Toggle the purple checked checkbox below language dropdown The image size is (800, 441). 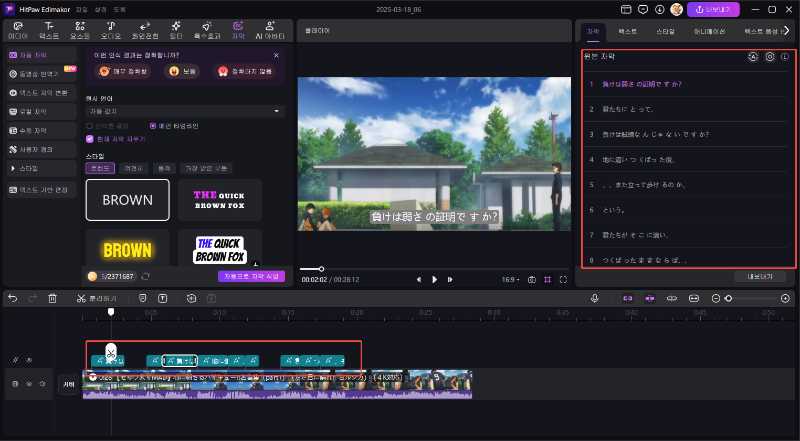tap(91, 139)
